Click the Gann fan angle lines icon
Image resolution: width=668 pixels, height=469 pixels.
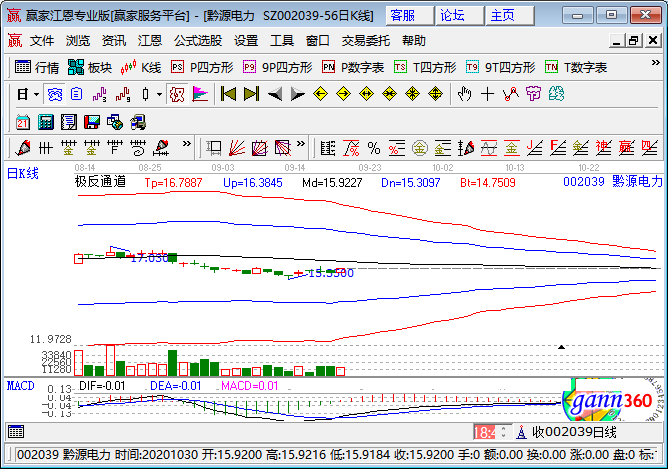click(237, 148)
